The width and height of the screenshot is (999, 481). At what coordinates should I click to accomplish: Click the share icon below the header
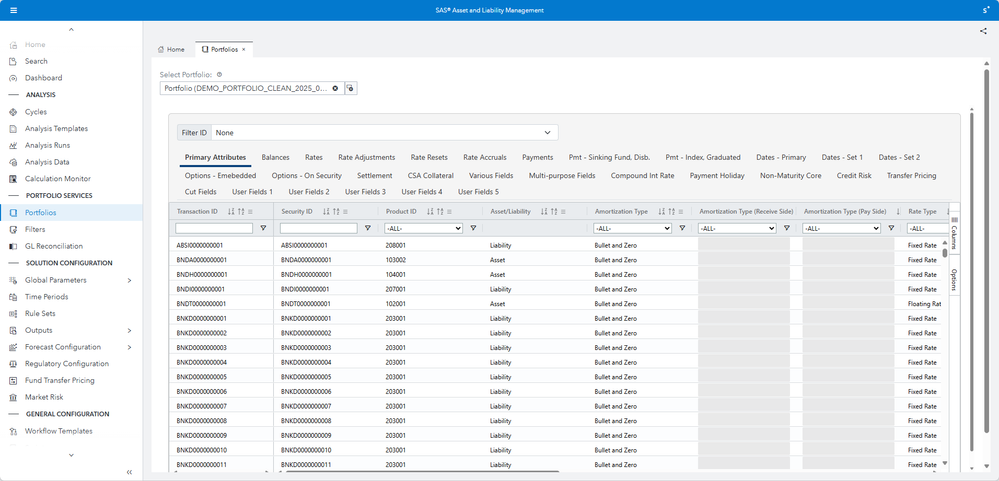tap(984, 31)
